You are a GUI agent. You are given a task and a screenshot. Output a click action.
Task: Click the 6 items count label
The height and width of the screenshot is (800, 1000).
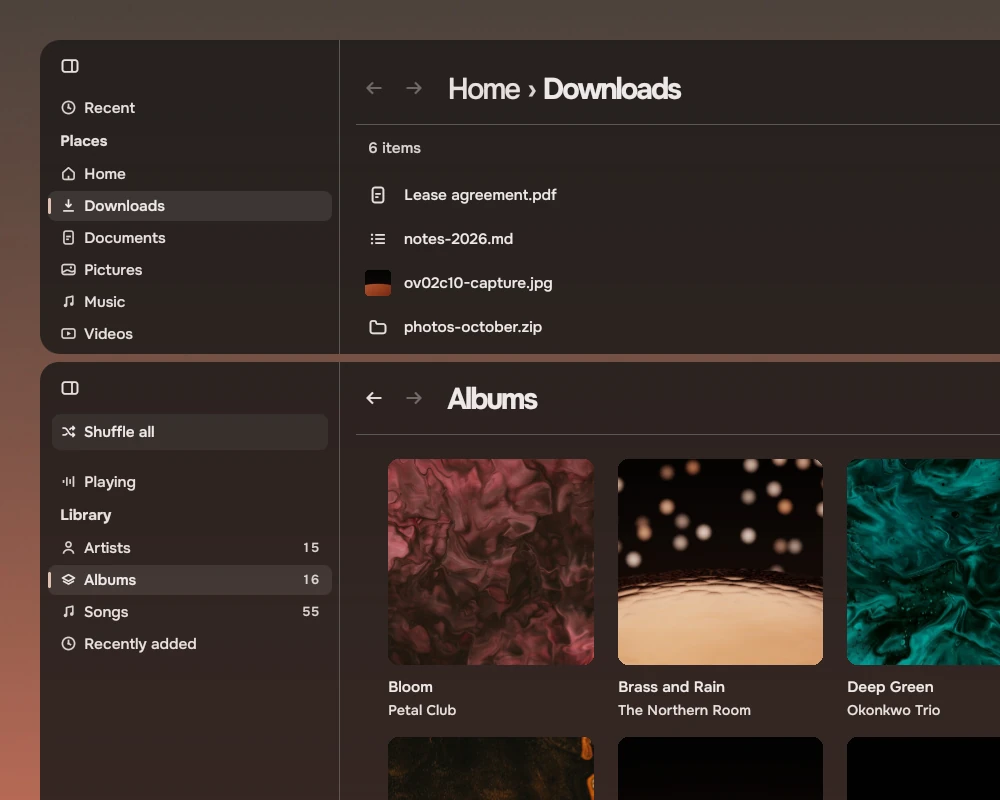click(394, 148)
